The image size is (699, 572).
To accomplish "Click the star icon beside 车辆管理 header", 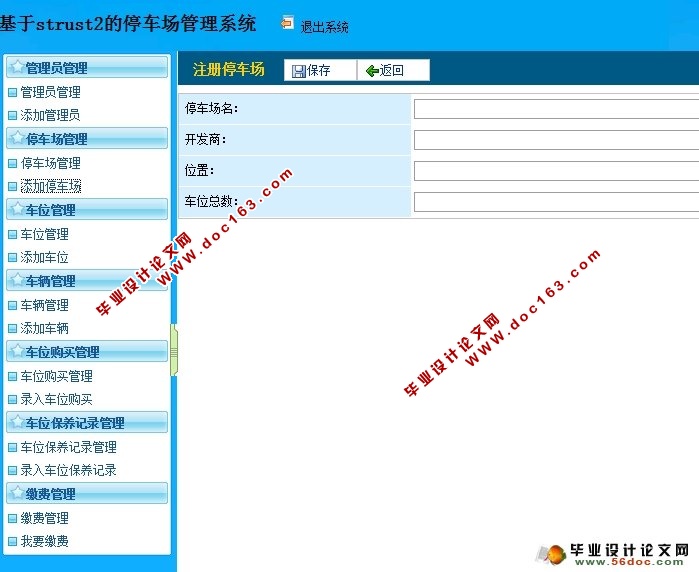I will tap(16, 281).
